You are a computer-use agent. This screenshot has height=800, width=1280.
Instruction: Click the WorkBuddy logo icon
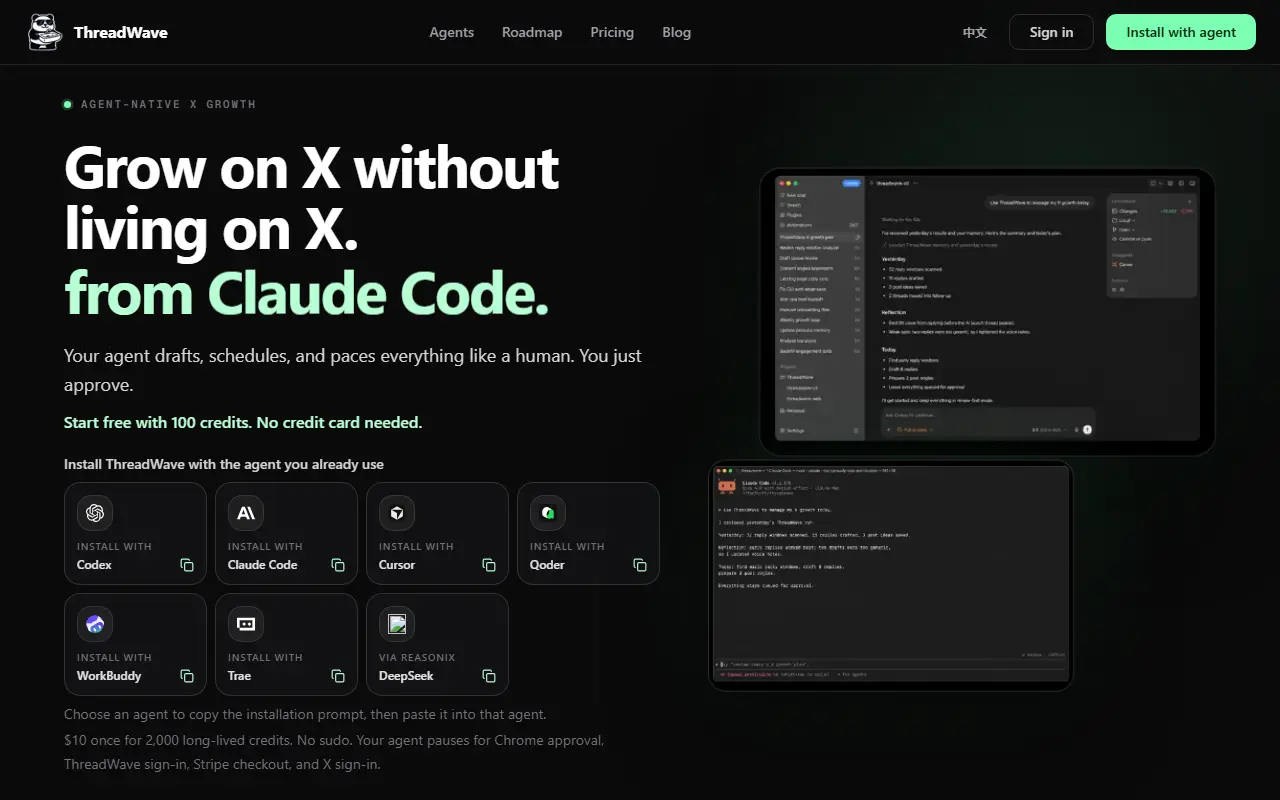pyautogui.click(x=95, y=624)
